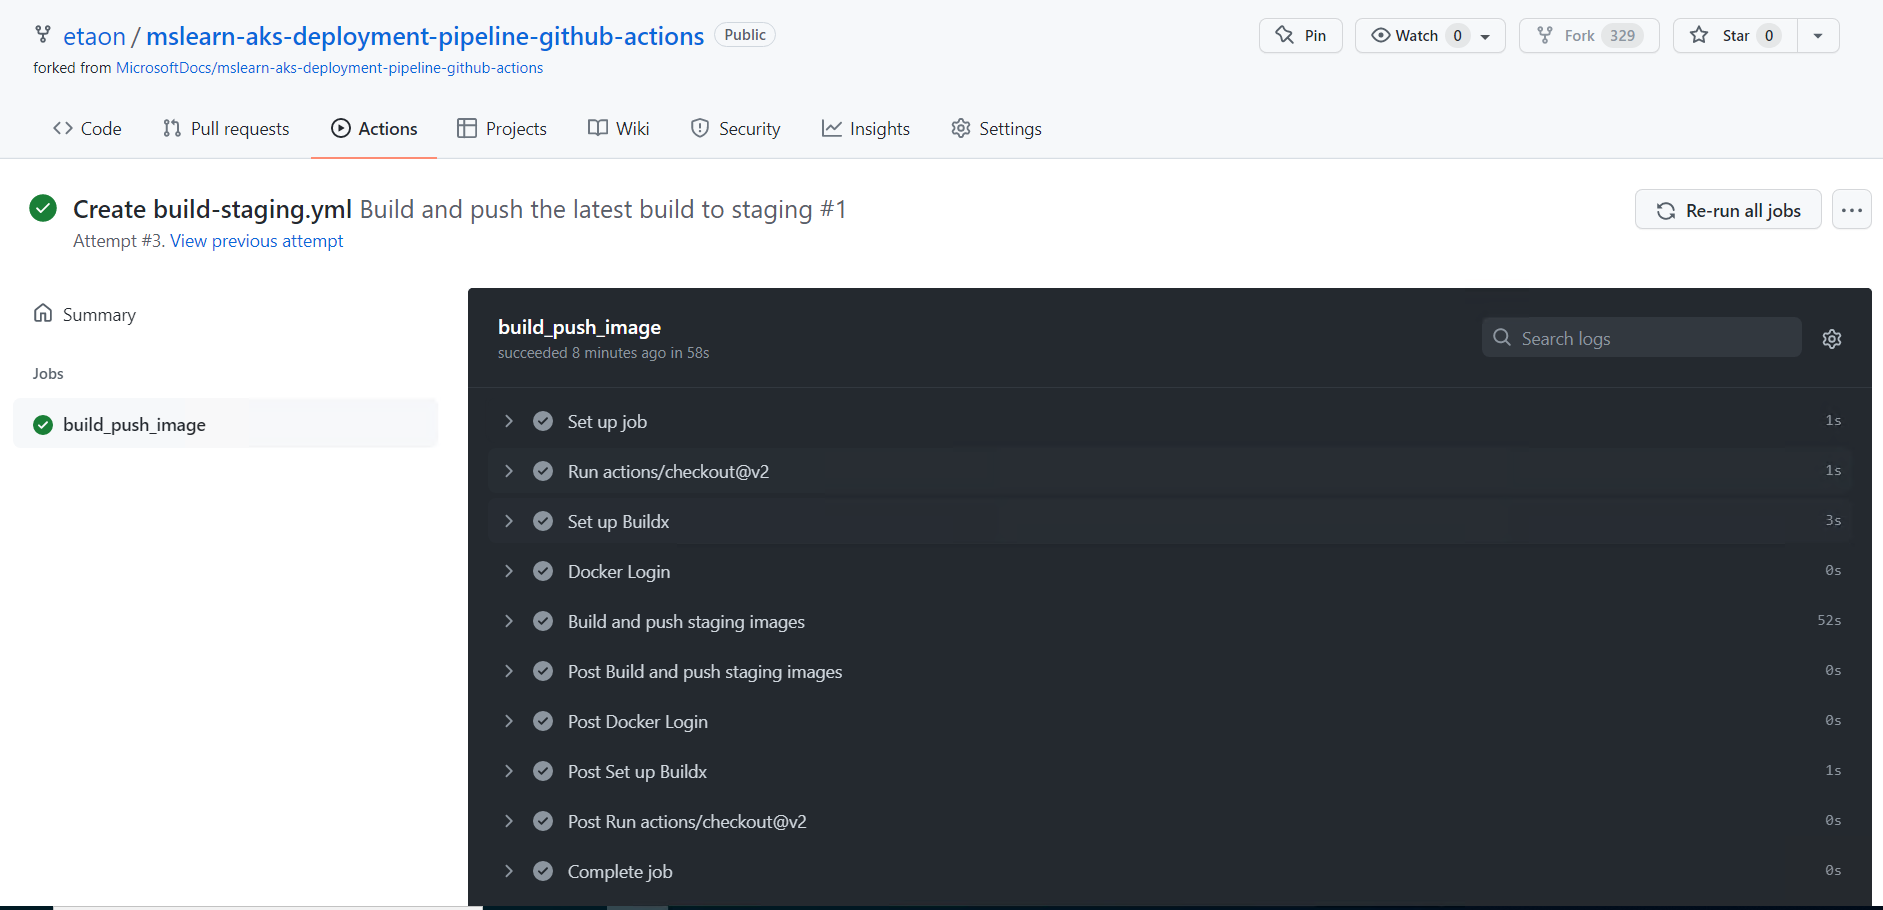Click the build_push_image log panel heading

tap(579, 327)
